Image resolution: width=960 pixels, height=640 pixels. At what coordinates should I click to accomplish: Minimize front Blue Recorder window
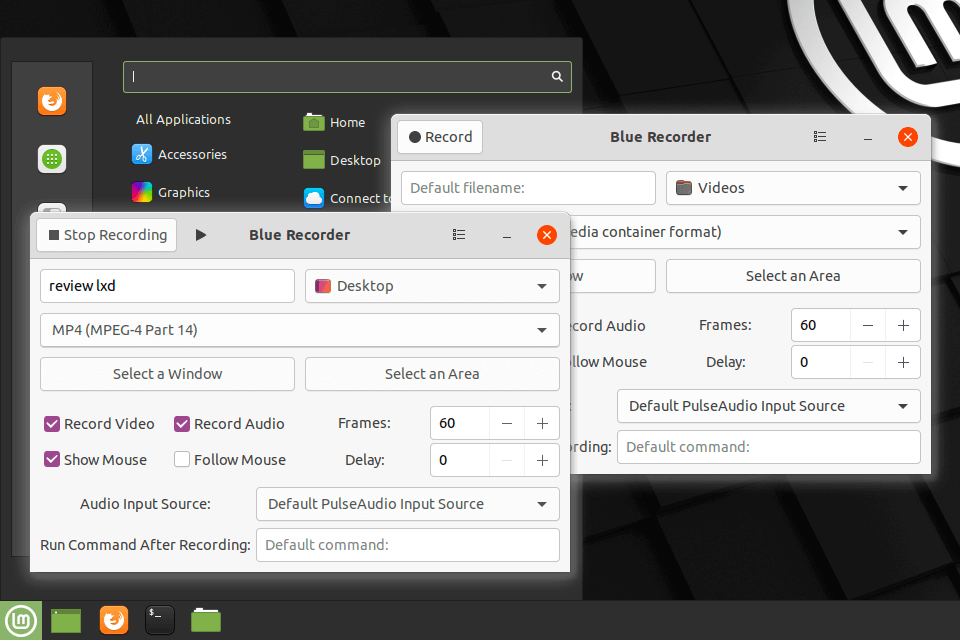(x=507, y=236)
